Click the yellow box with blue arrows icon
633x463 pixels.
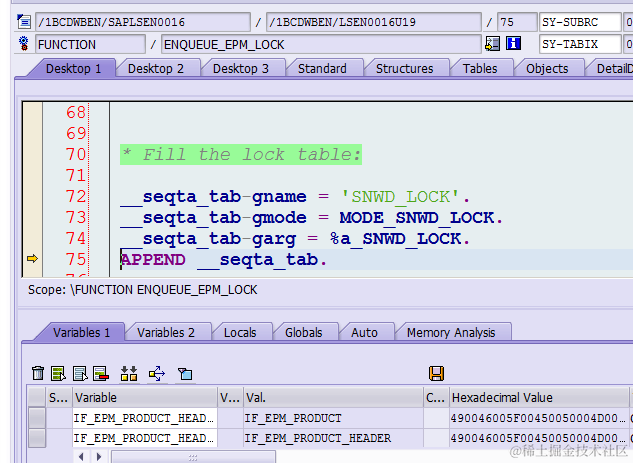(157, 373)
